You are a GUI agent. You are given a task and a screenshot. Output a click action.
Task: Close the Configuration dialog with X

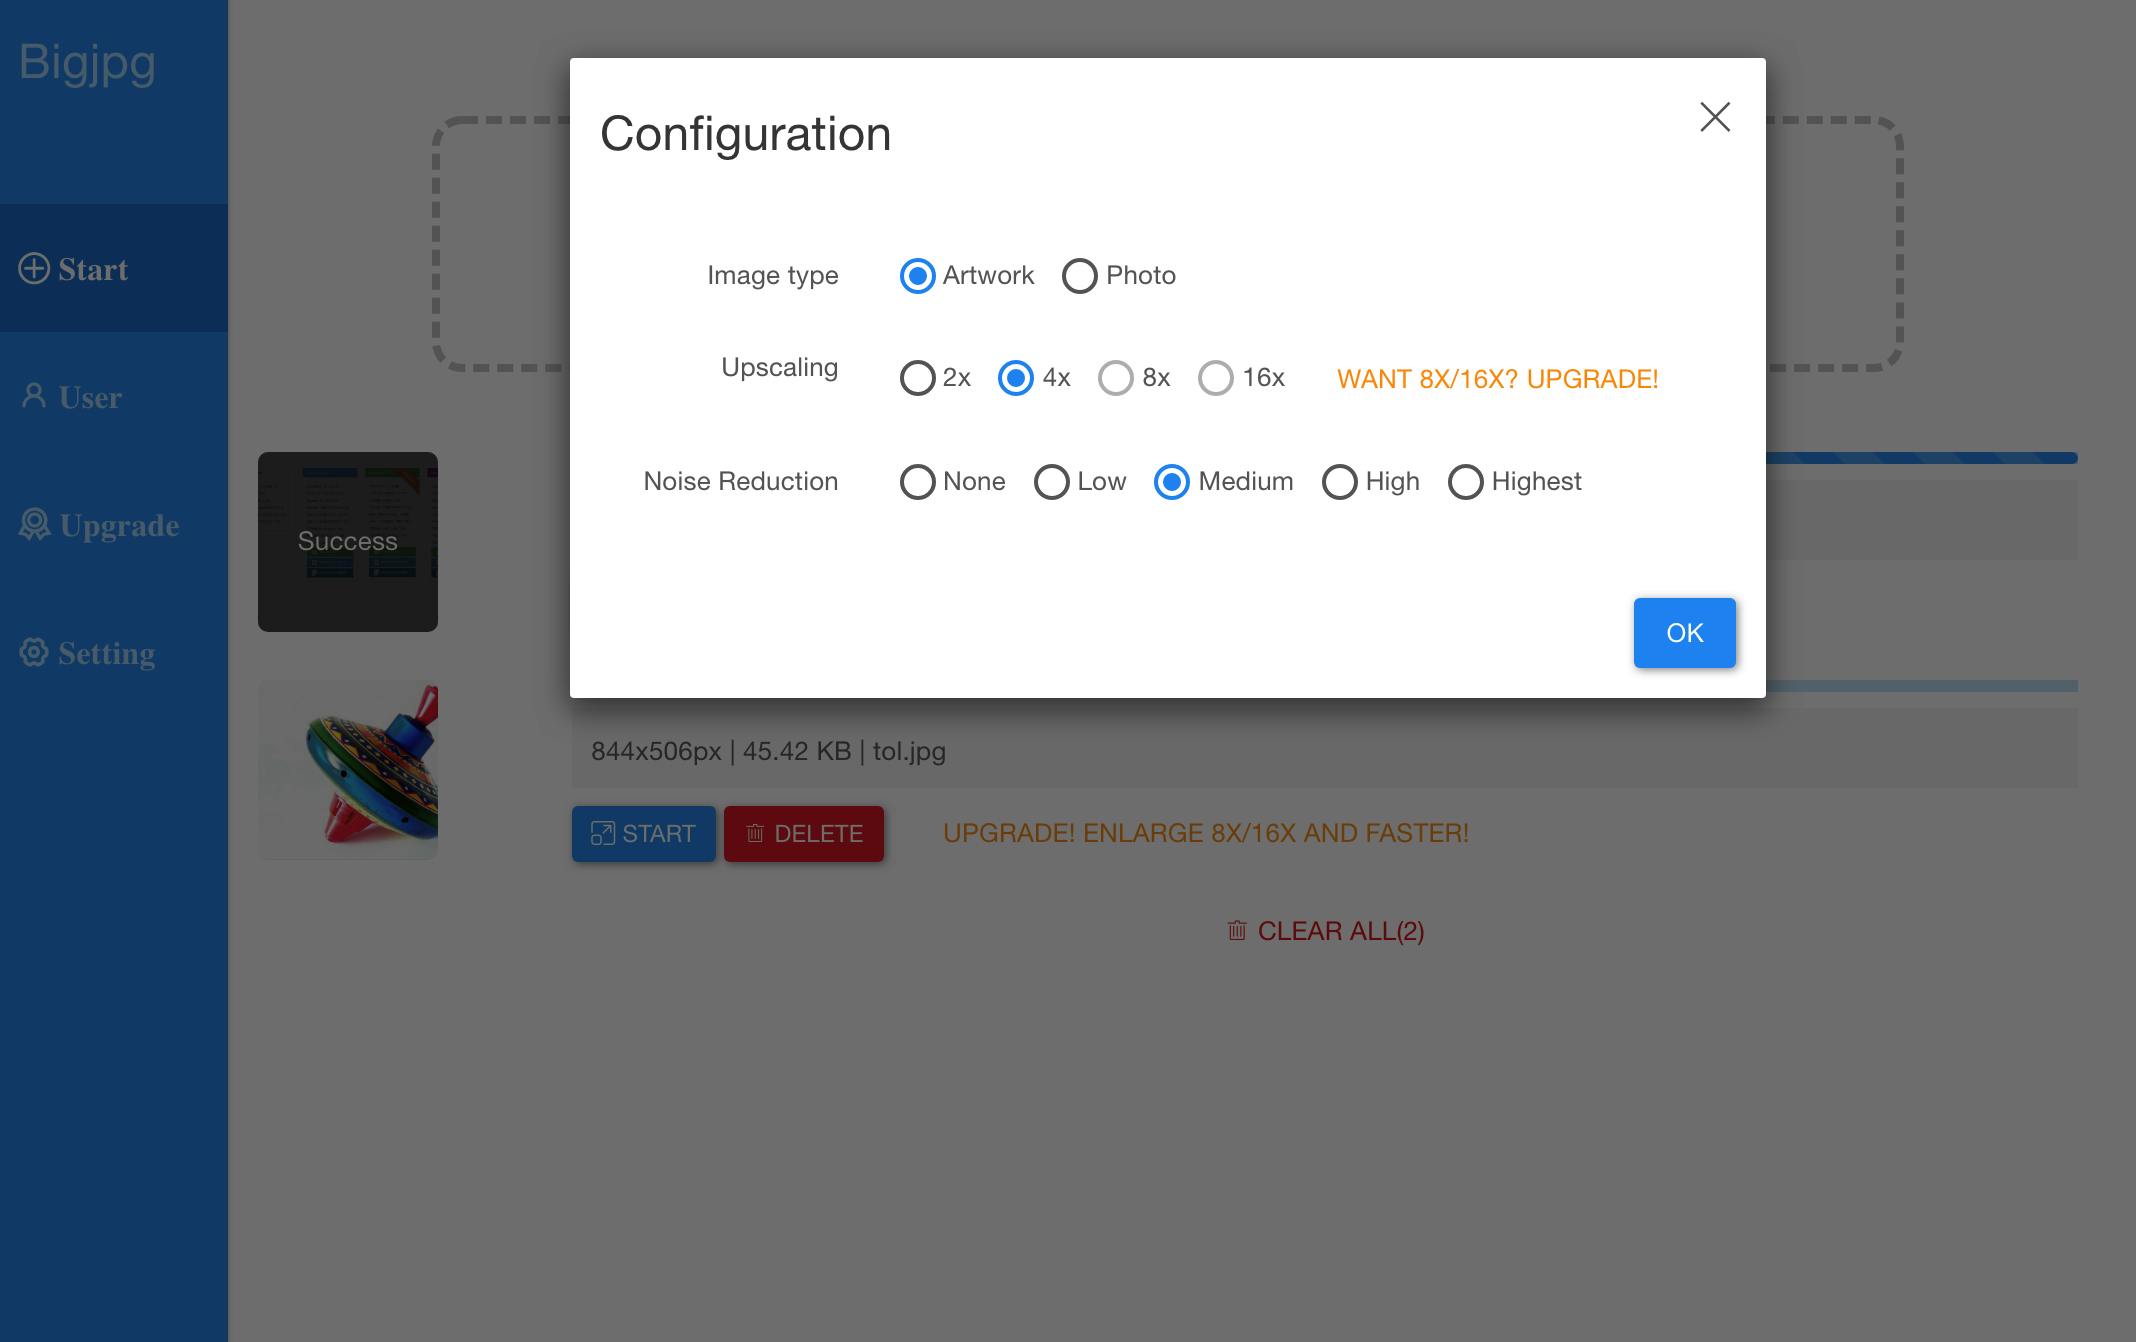[x=1715, y=117]
